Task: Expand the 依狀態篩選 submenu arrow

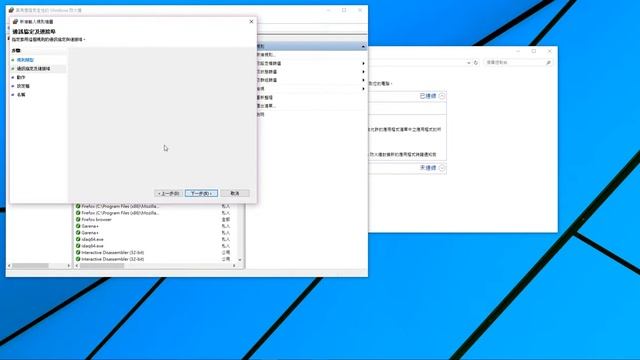Action: [363, 72]
